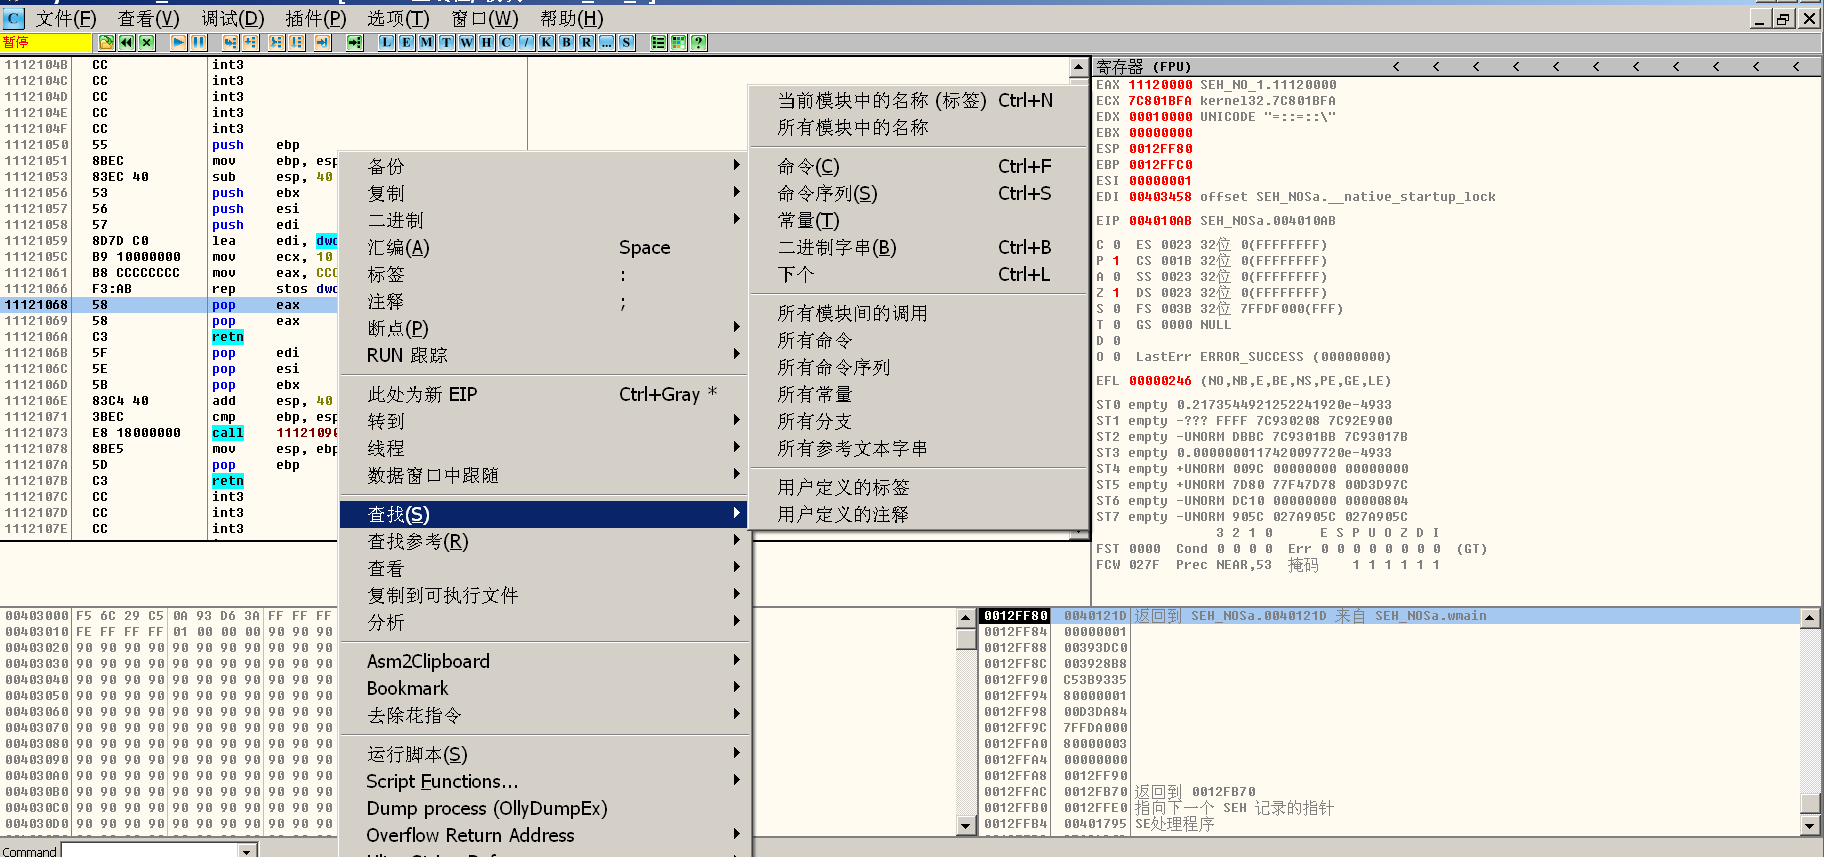Image resolution: width=1824 pixels, height=857 pixels.
Task: Expand the 断点(P) submenu
Action: pyautogui.click(x=544, y=328)
